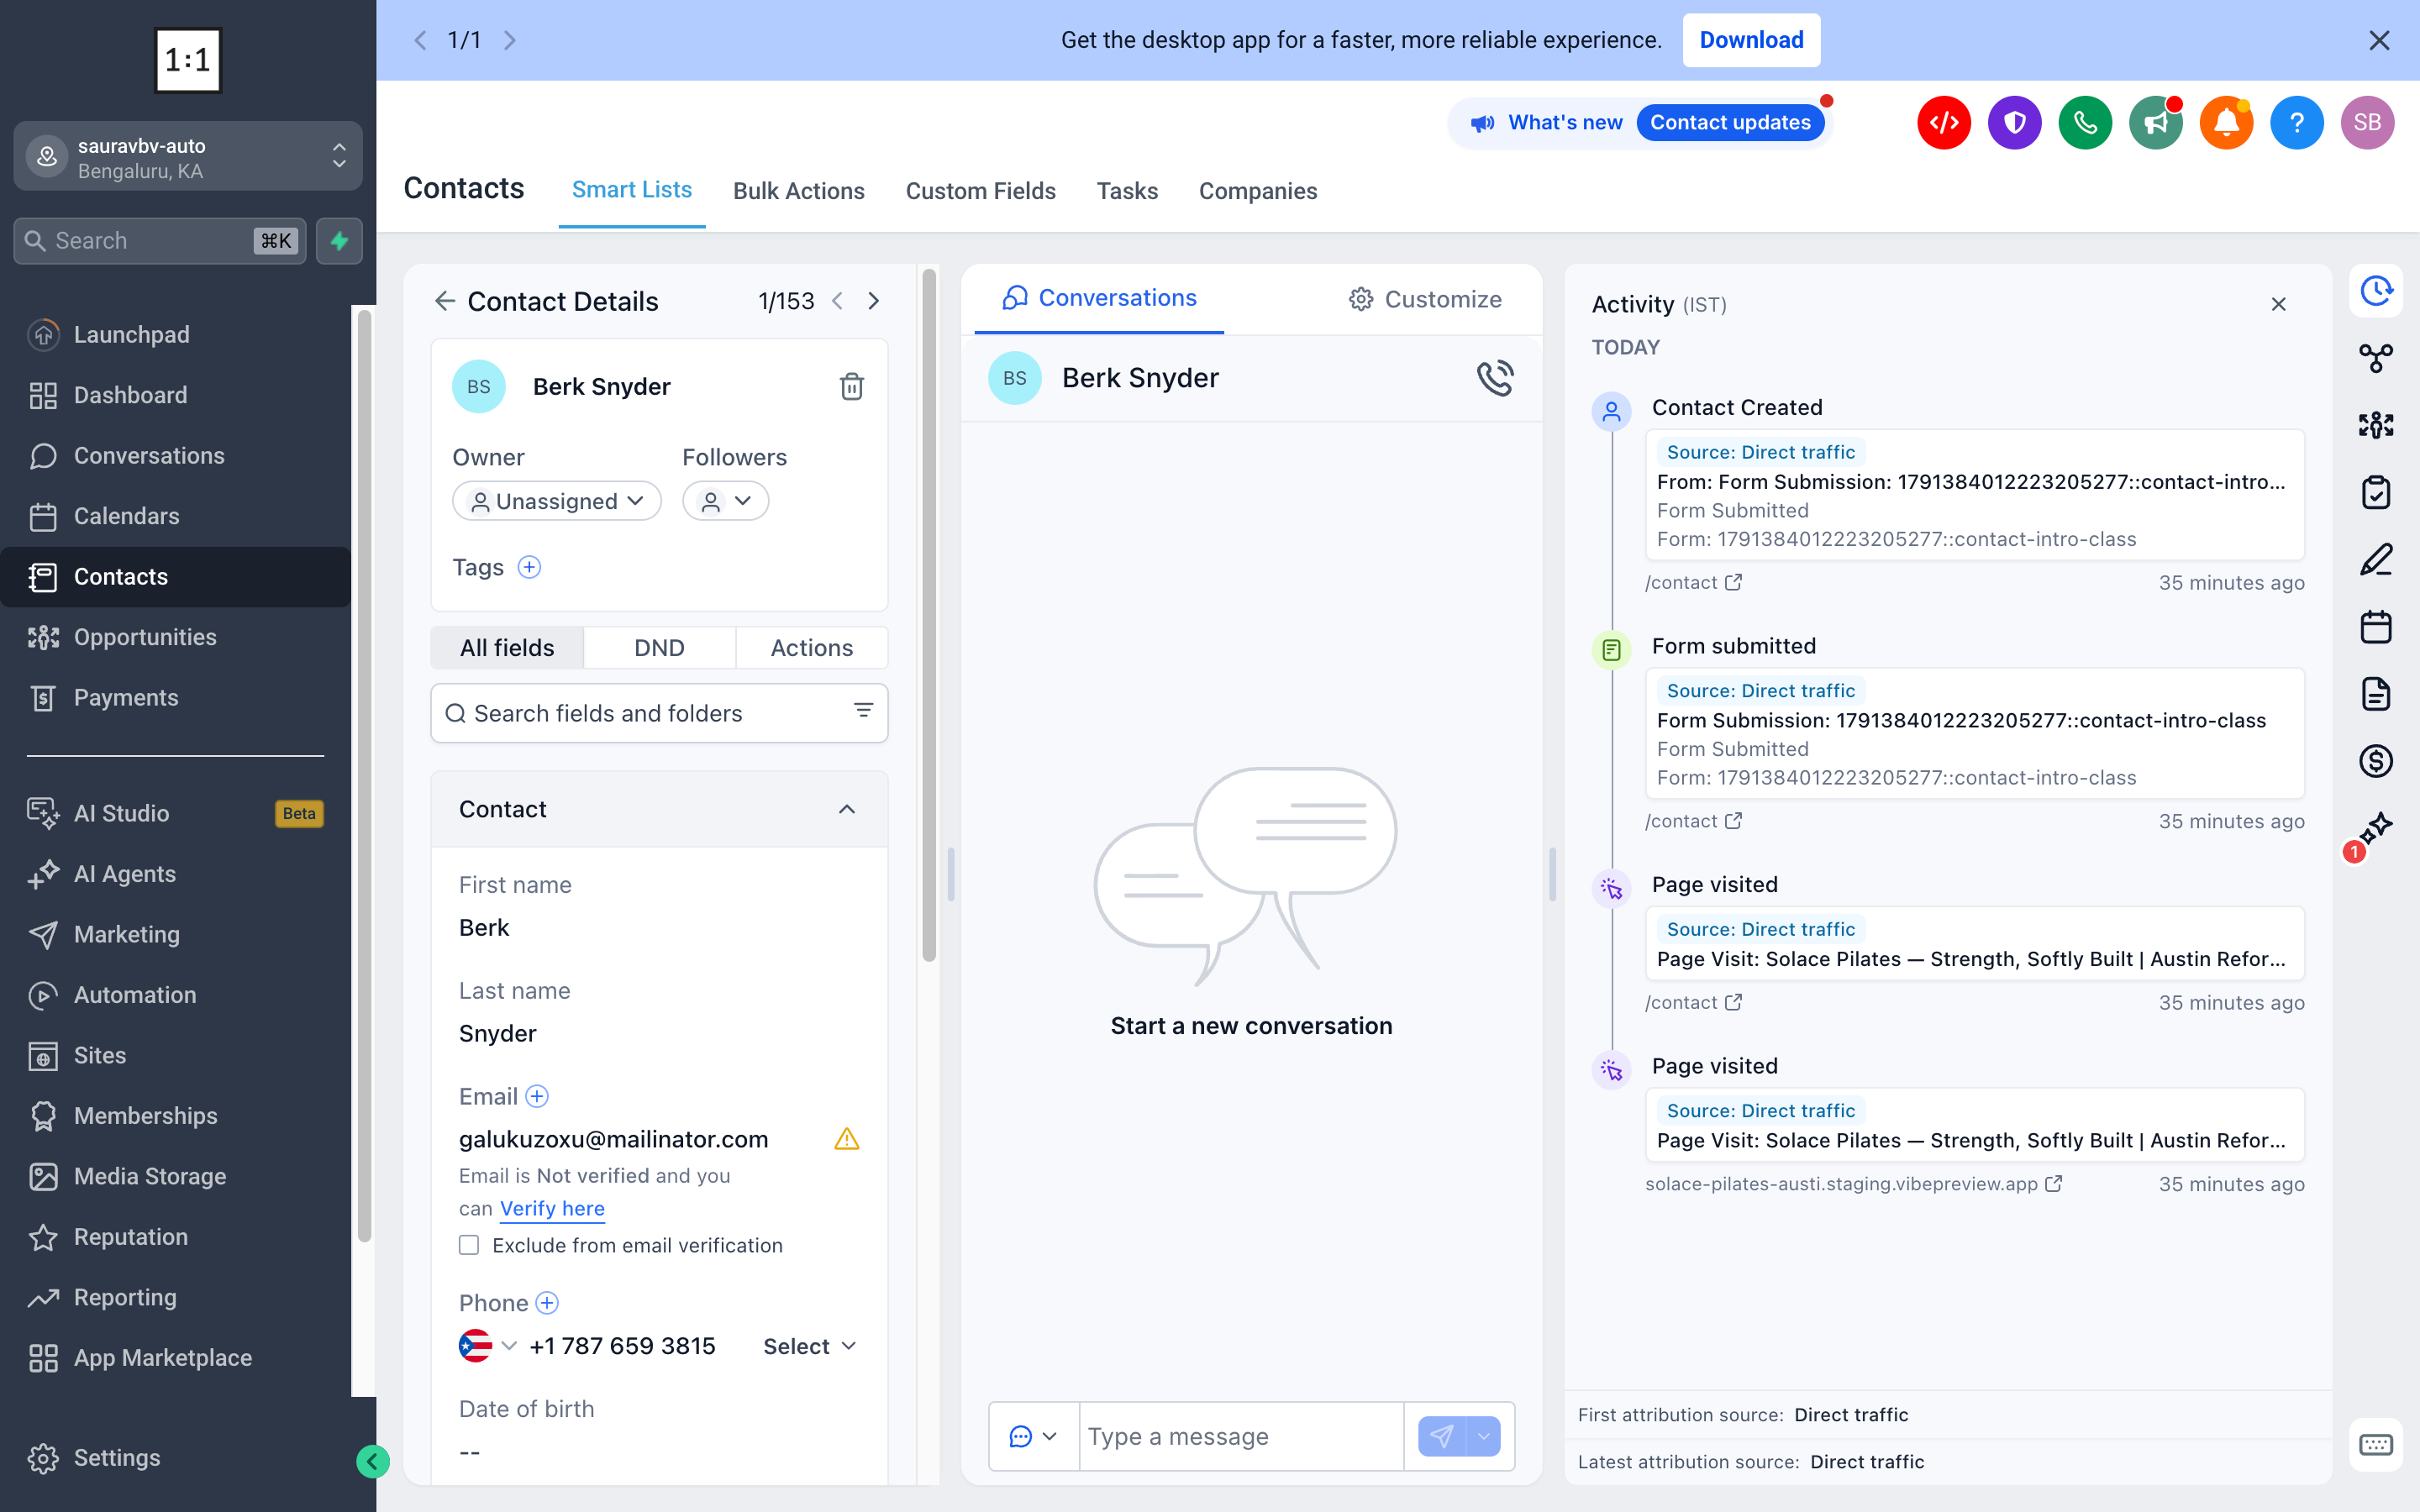Delete contact using the trash icon
Screen dimensions: 2420x1512
851,386
